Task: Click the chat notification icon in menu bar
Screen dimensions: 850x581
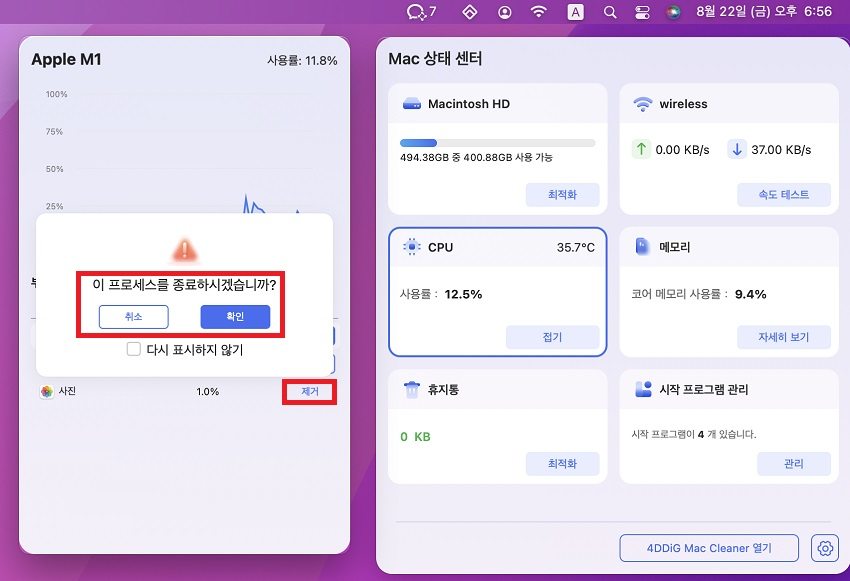Action: pos(421,11)
